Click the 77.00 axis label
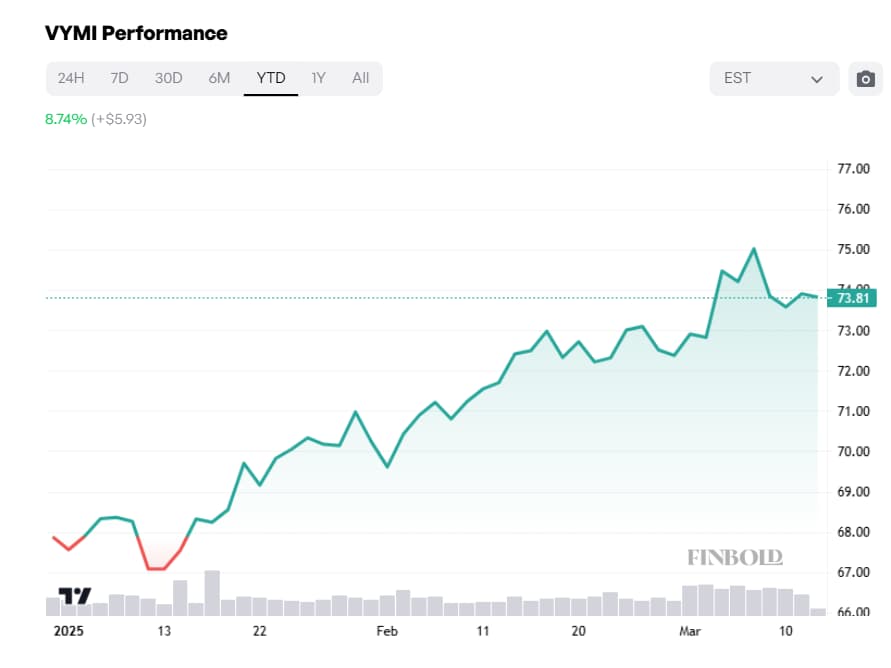 [853, 168]
